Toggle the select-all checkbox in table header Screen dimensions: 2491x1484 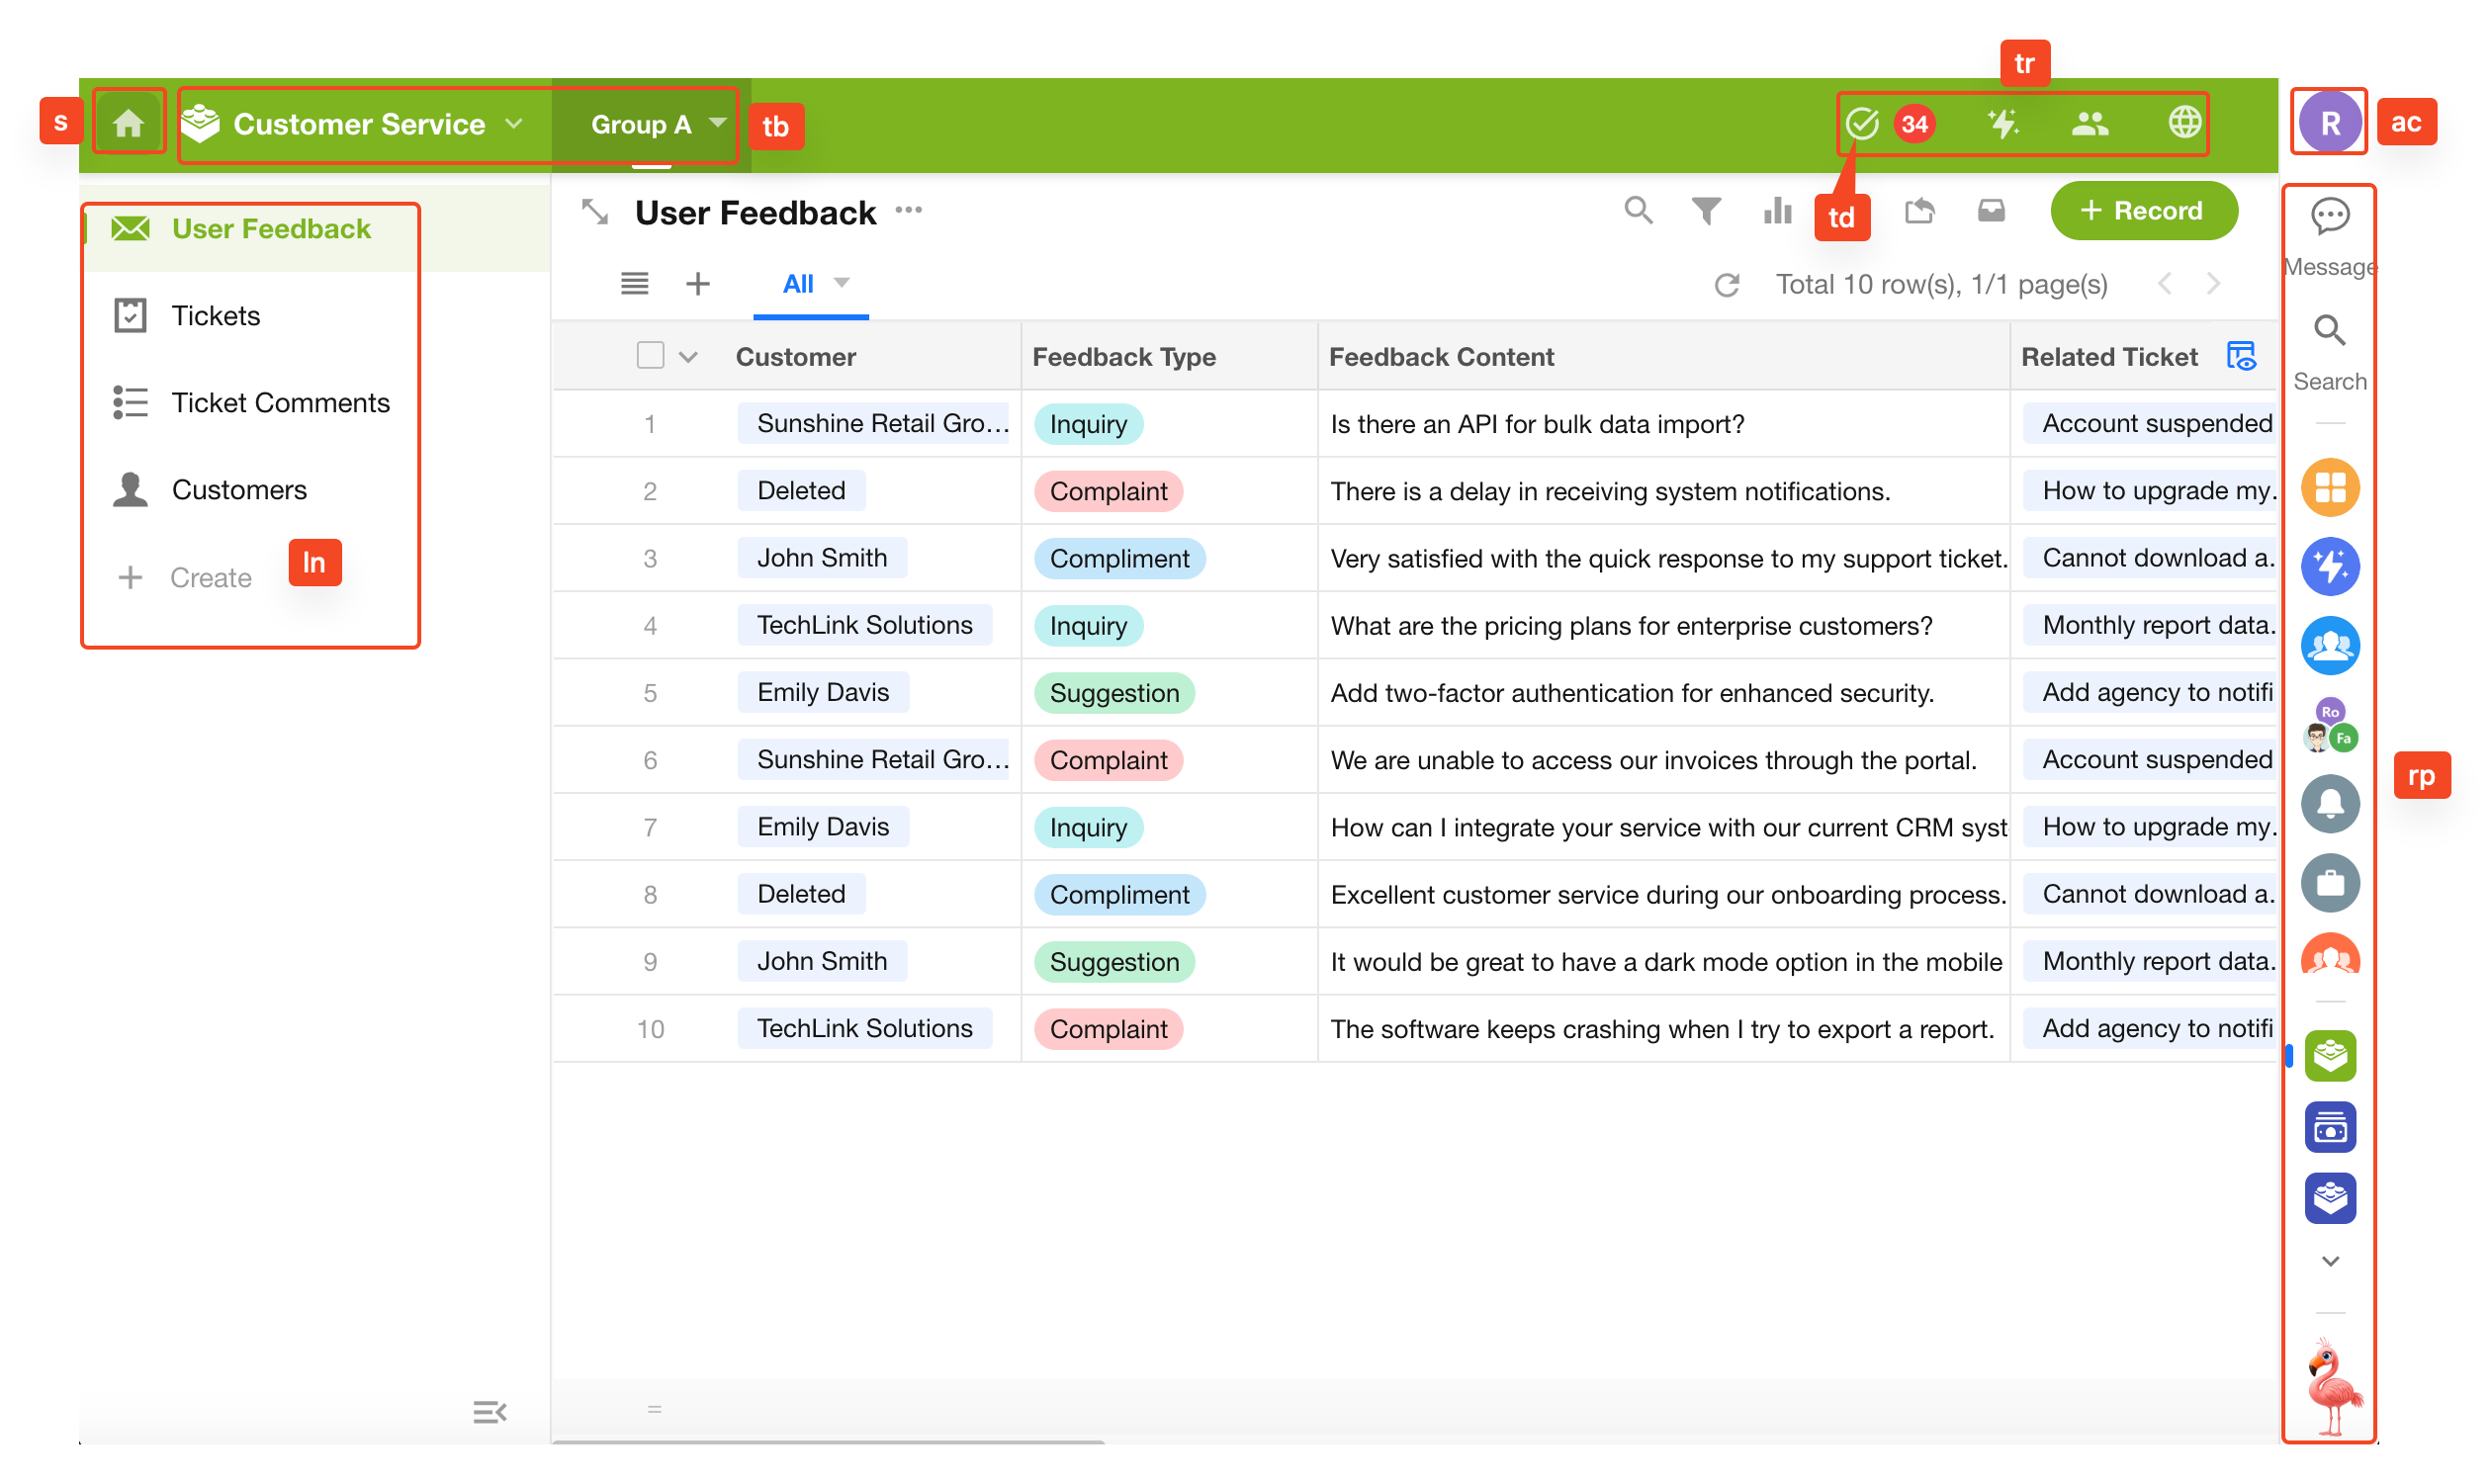pyautogui.click(x=650, y=355)
